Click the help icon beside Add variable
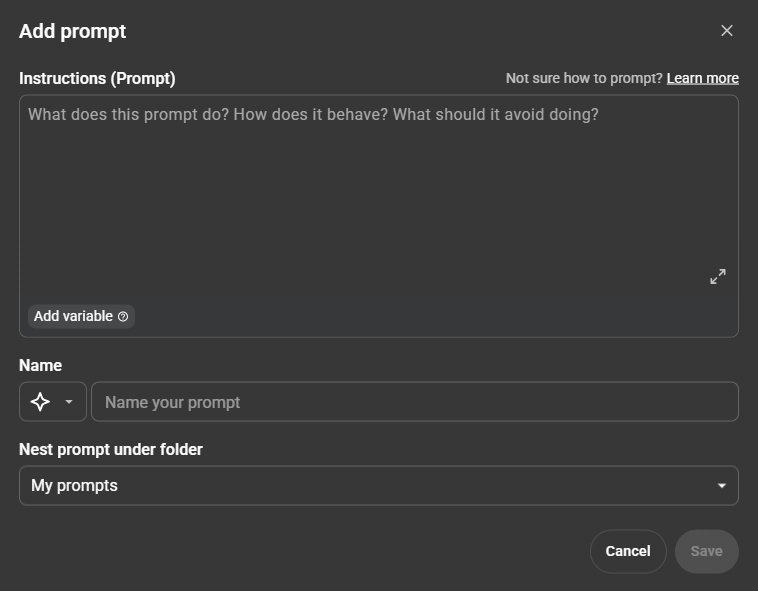 [123, 317]
